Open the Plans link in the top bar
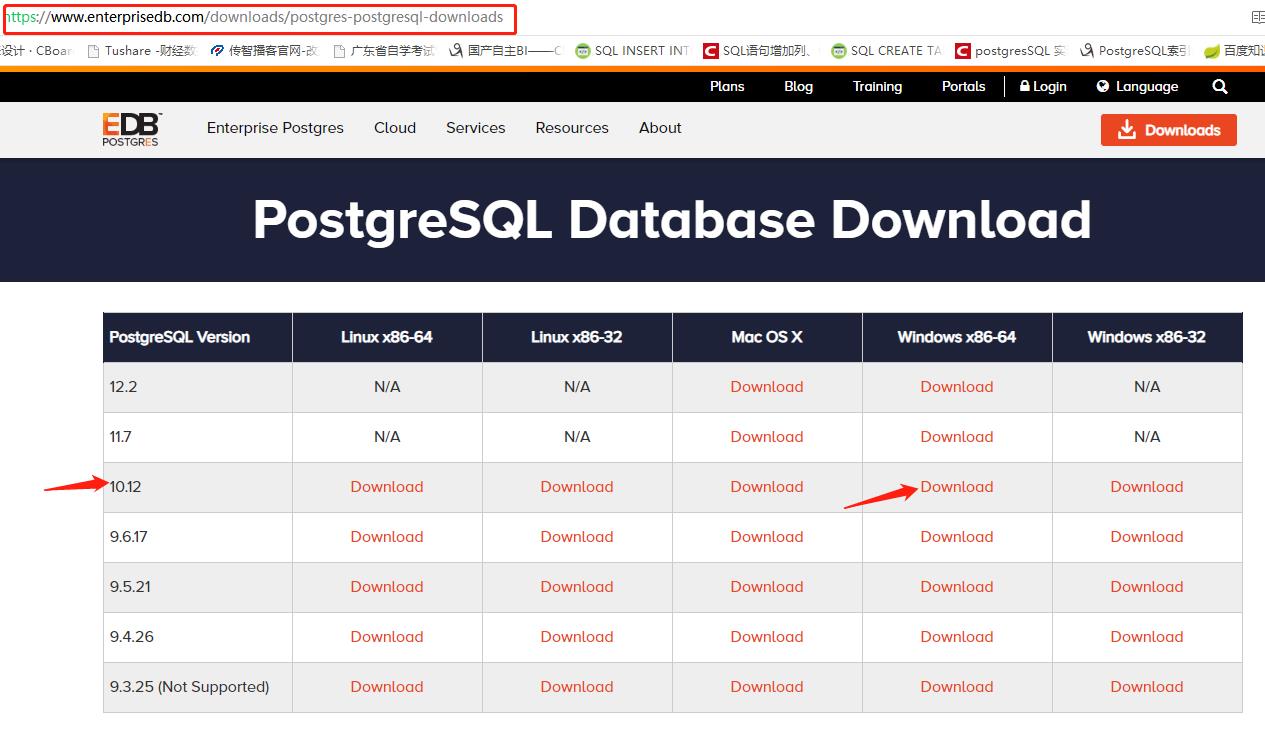The height and width of the screenshot is (735, 1265). [727, 87]
